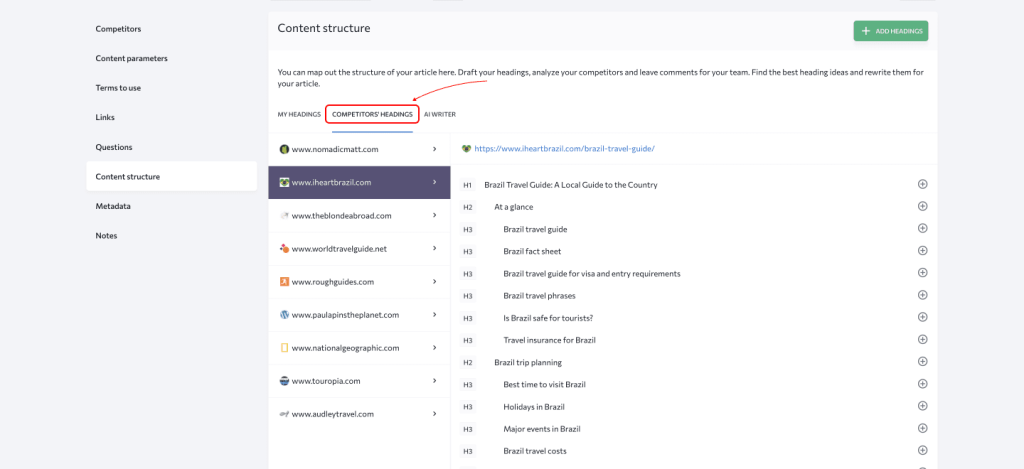Open the iheartbrazil.com brazil-travel-guide link
This screenshot has height=469, width=1024.
[564, 149]
